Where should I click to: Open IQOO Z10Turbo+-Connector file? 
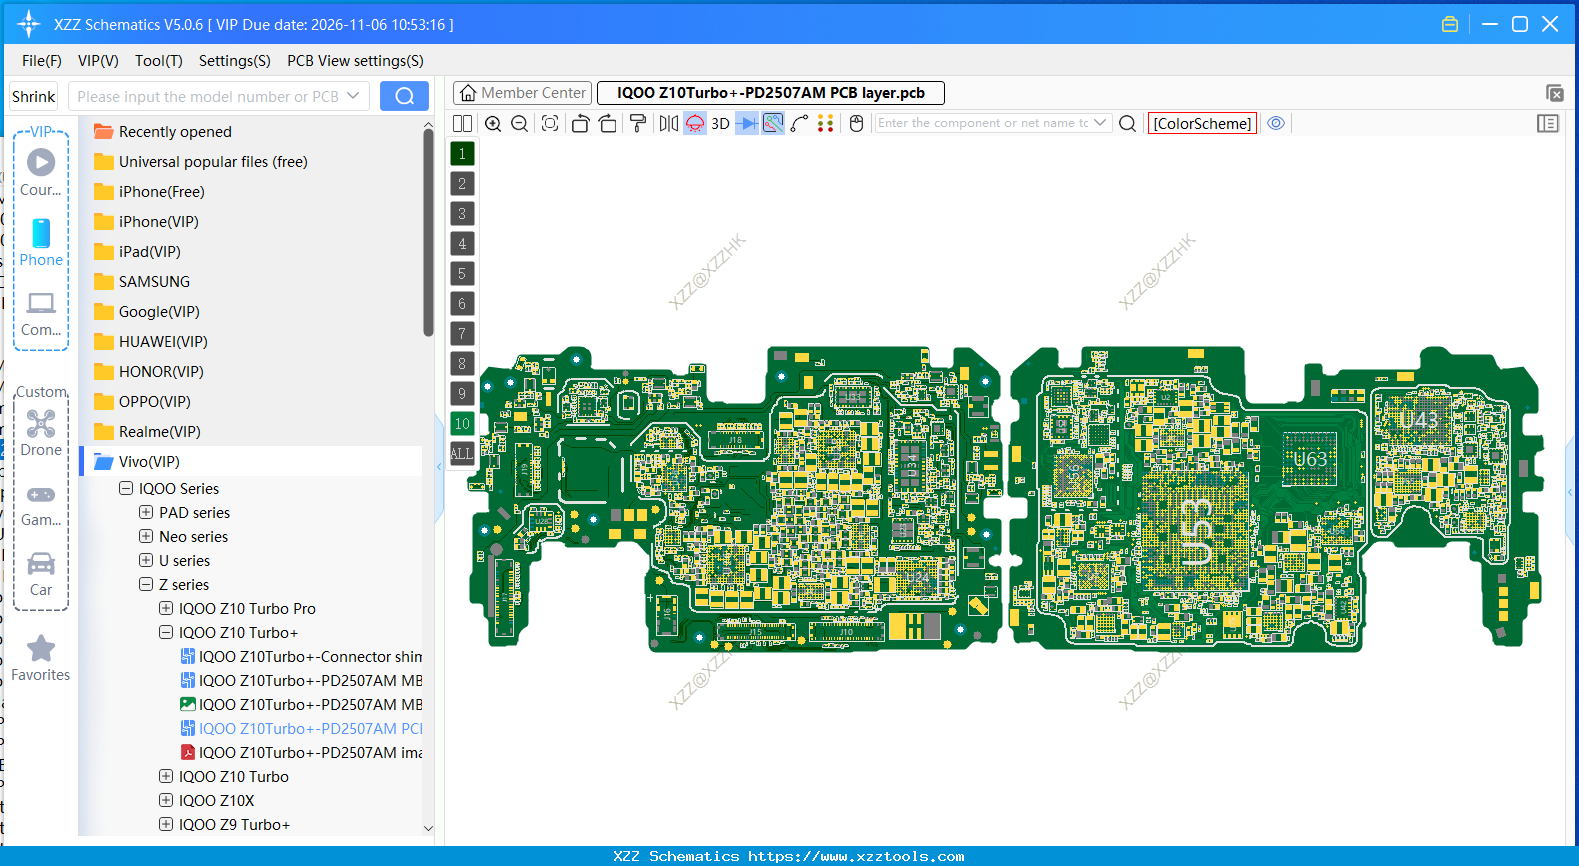pos(301,657)
